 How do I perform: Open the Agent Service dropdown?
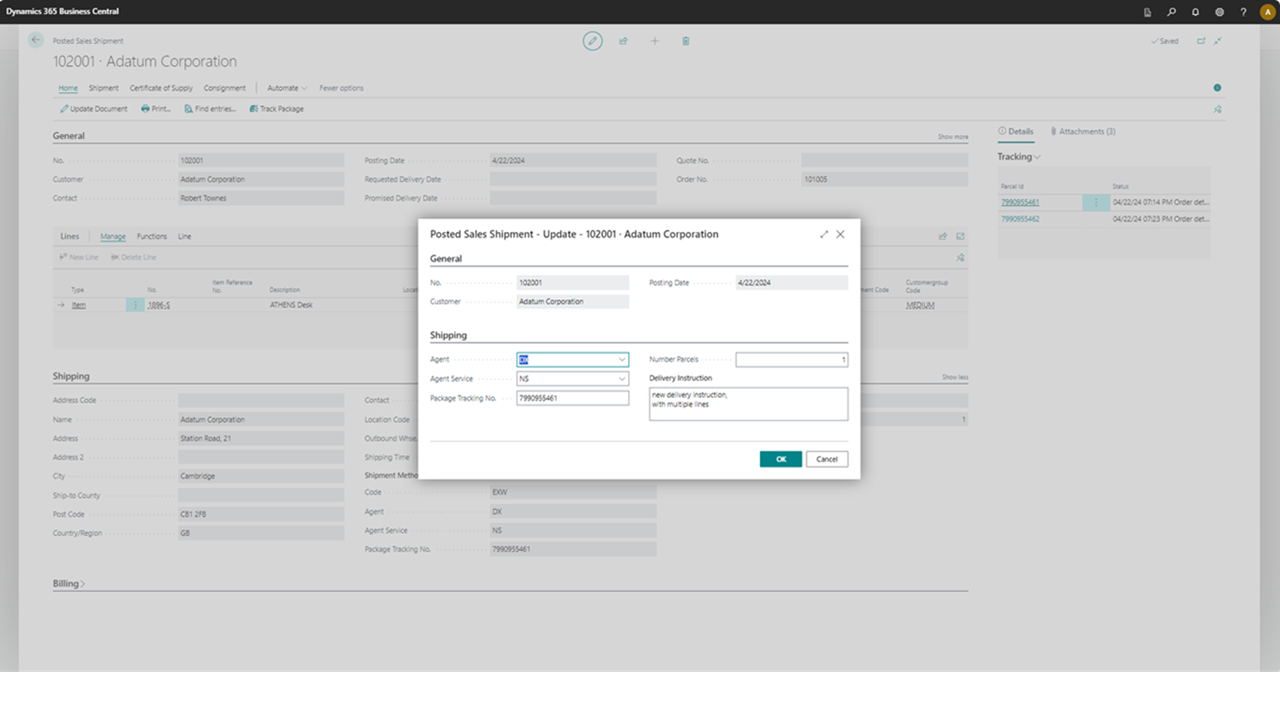[621, 379]
